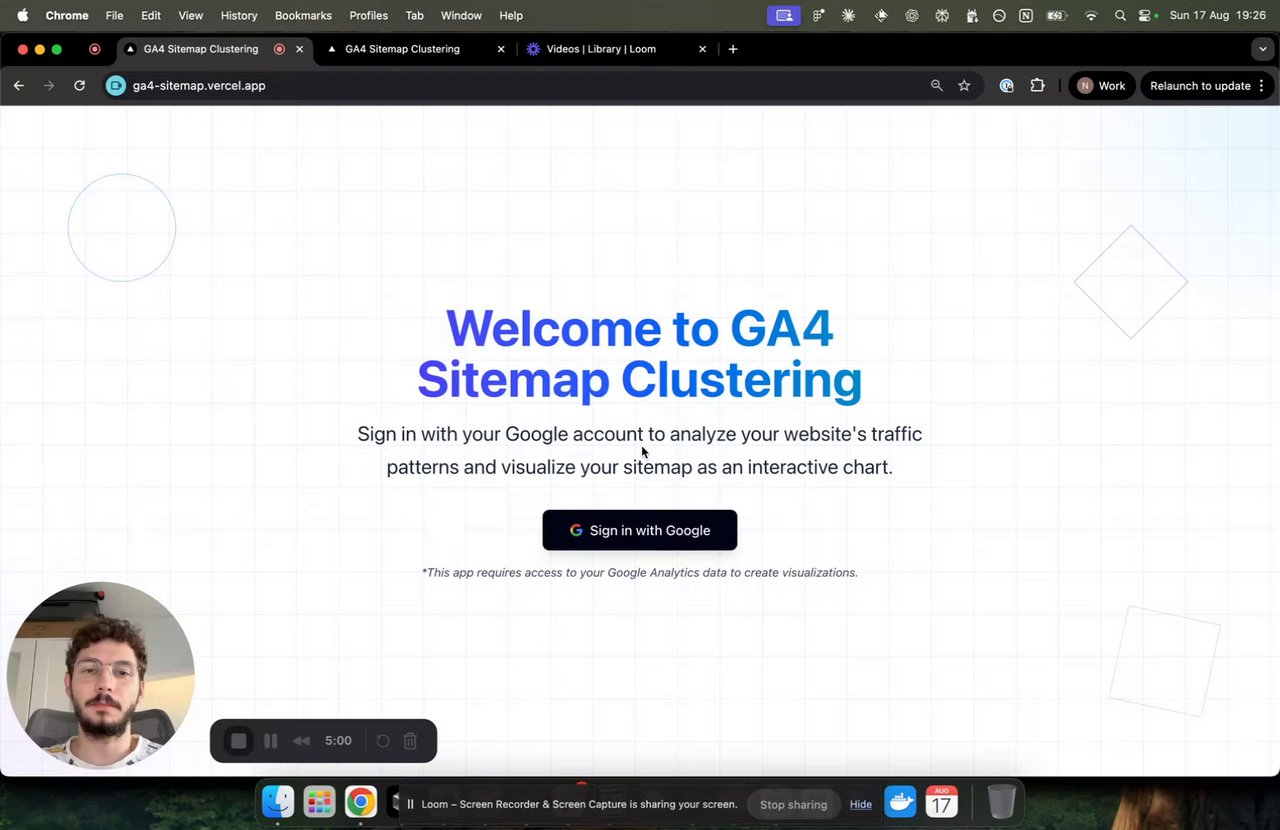Open the Loom starburst menu bar icon

pyautogui.click(x=849, y=15)
